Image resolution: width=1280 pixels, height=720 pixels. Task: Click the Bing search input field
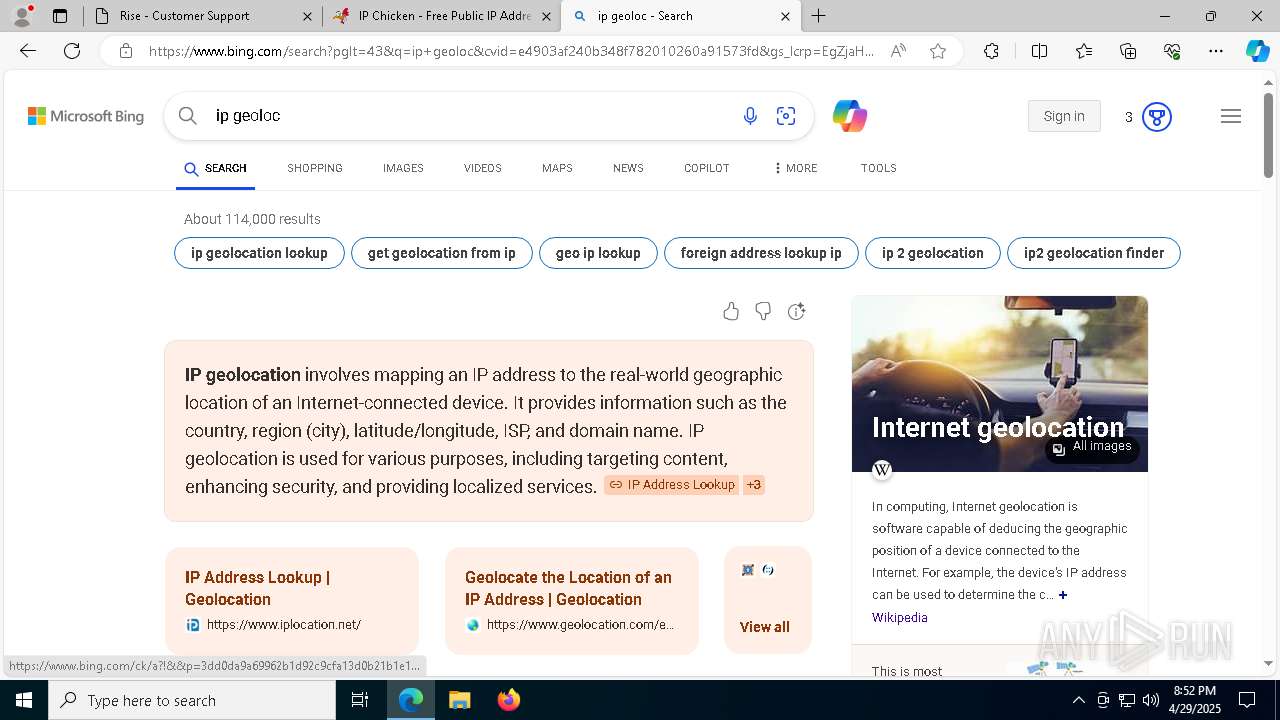470,116
